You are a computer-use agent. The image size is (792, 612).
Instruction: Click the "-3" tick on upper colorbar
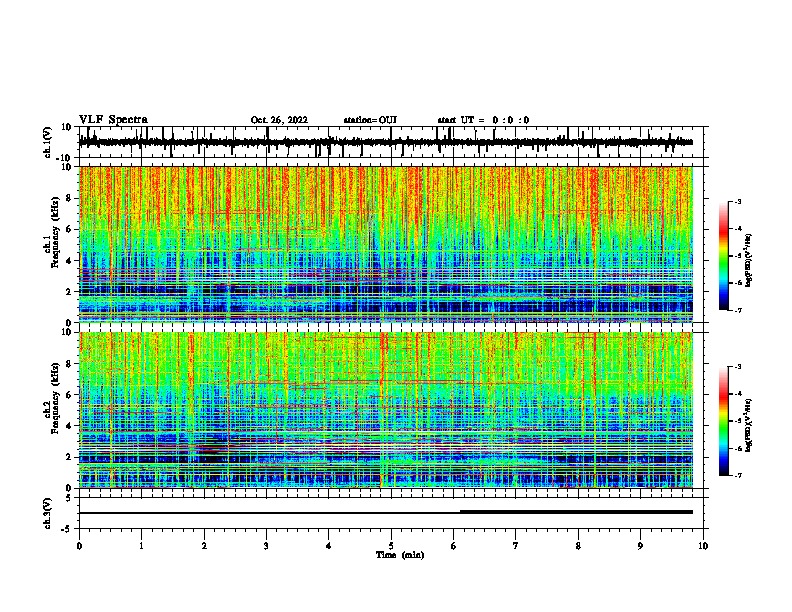[737, 202]
